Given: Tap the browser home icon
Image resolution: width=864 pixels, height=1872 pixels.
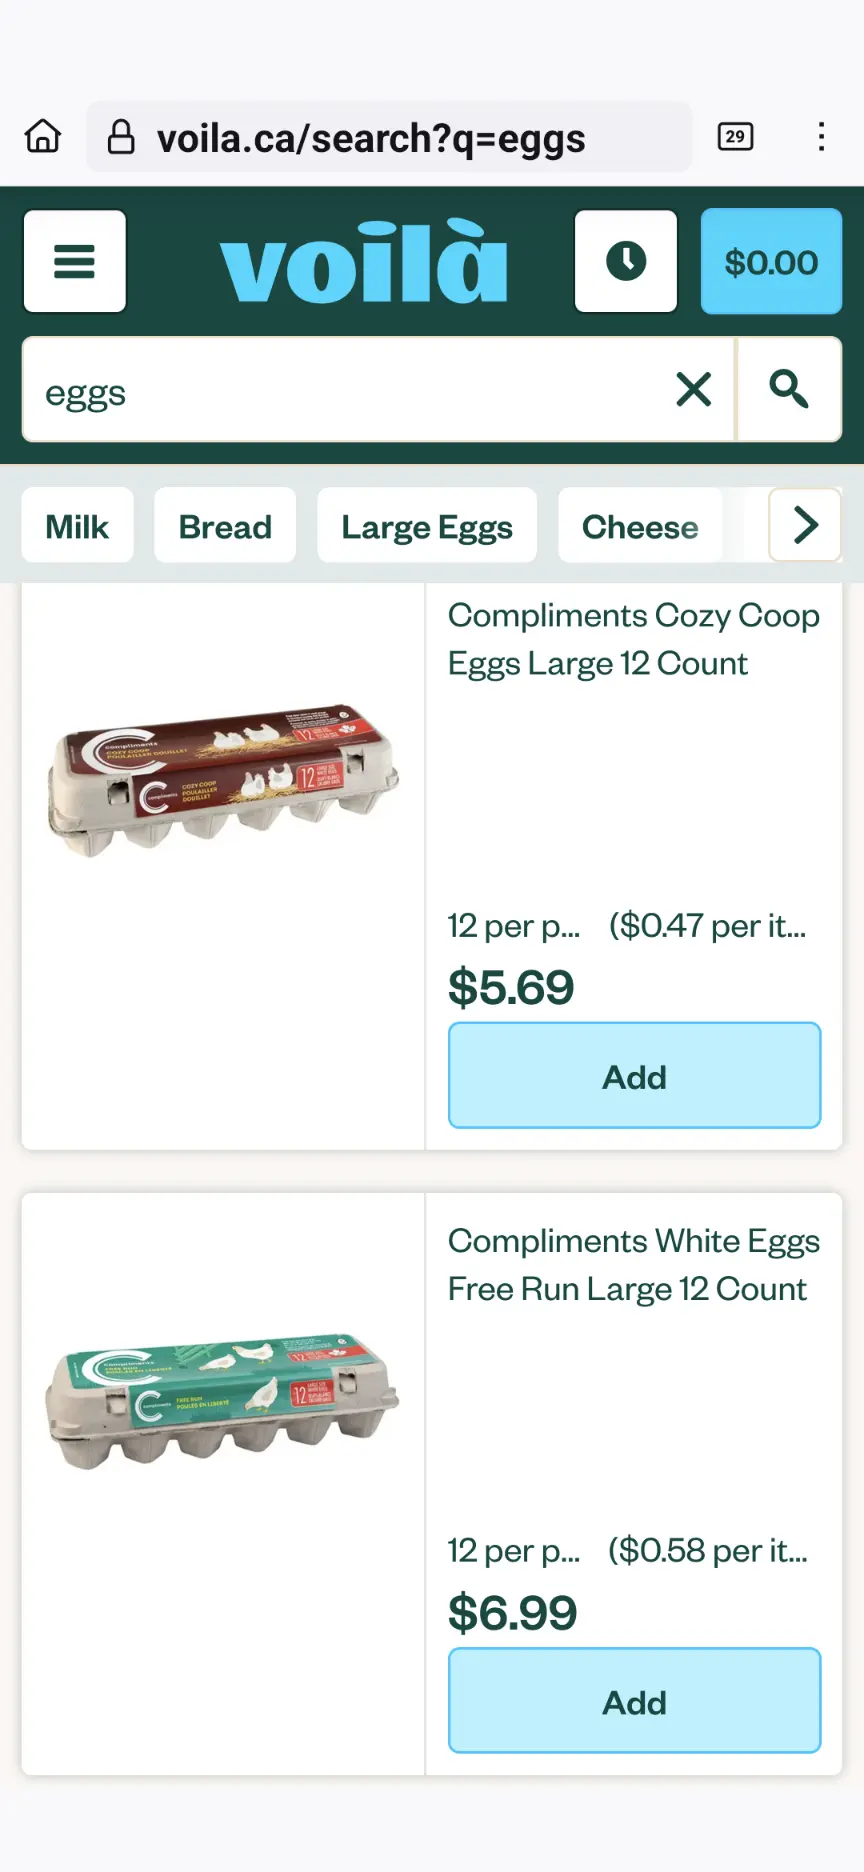Looking at the screenshot, I should (43, 136).
